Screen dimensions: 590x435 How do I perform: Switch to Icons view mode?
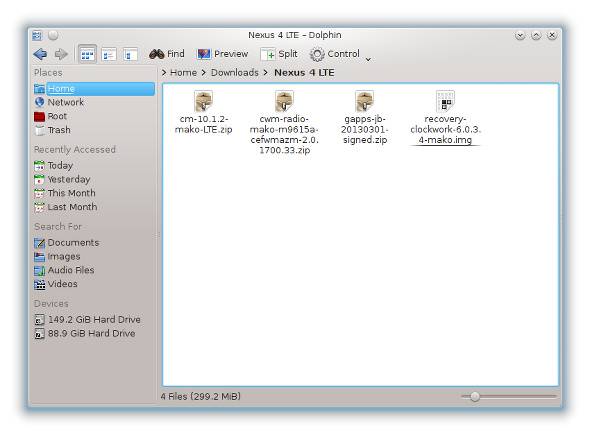click(87, 55)
